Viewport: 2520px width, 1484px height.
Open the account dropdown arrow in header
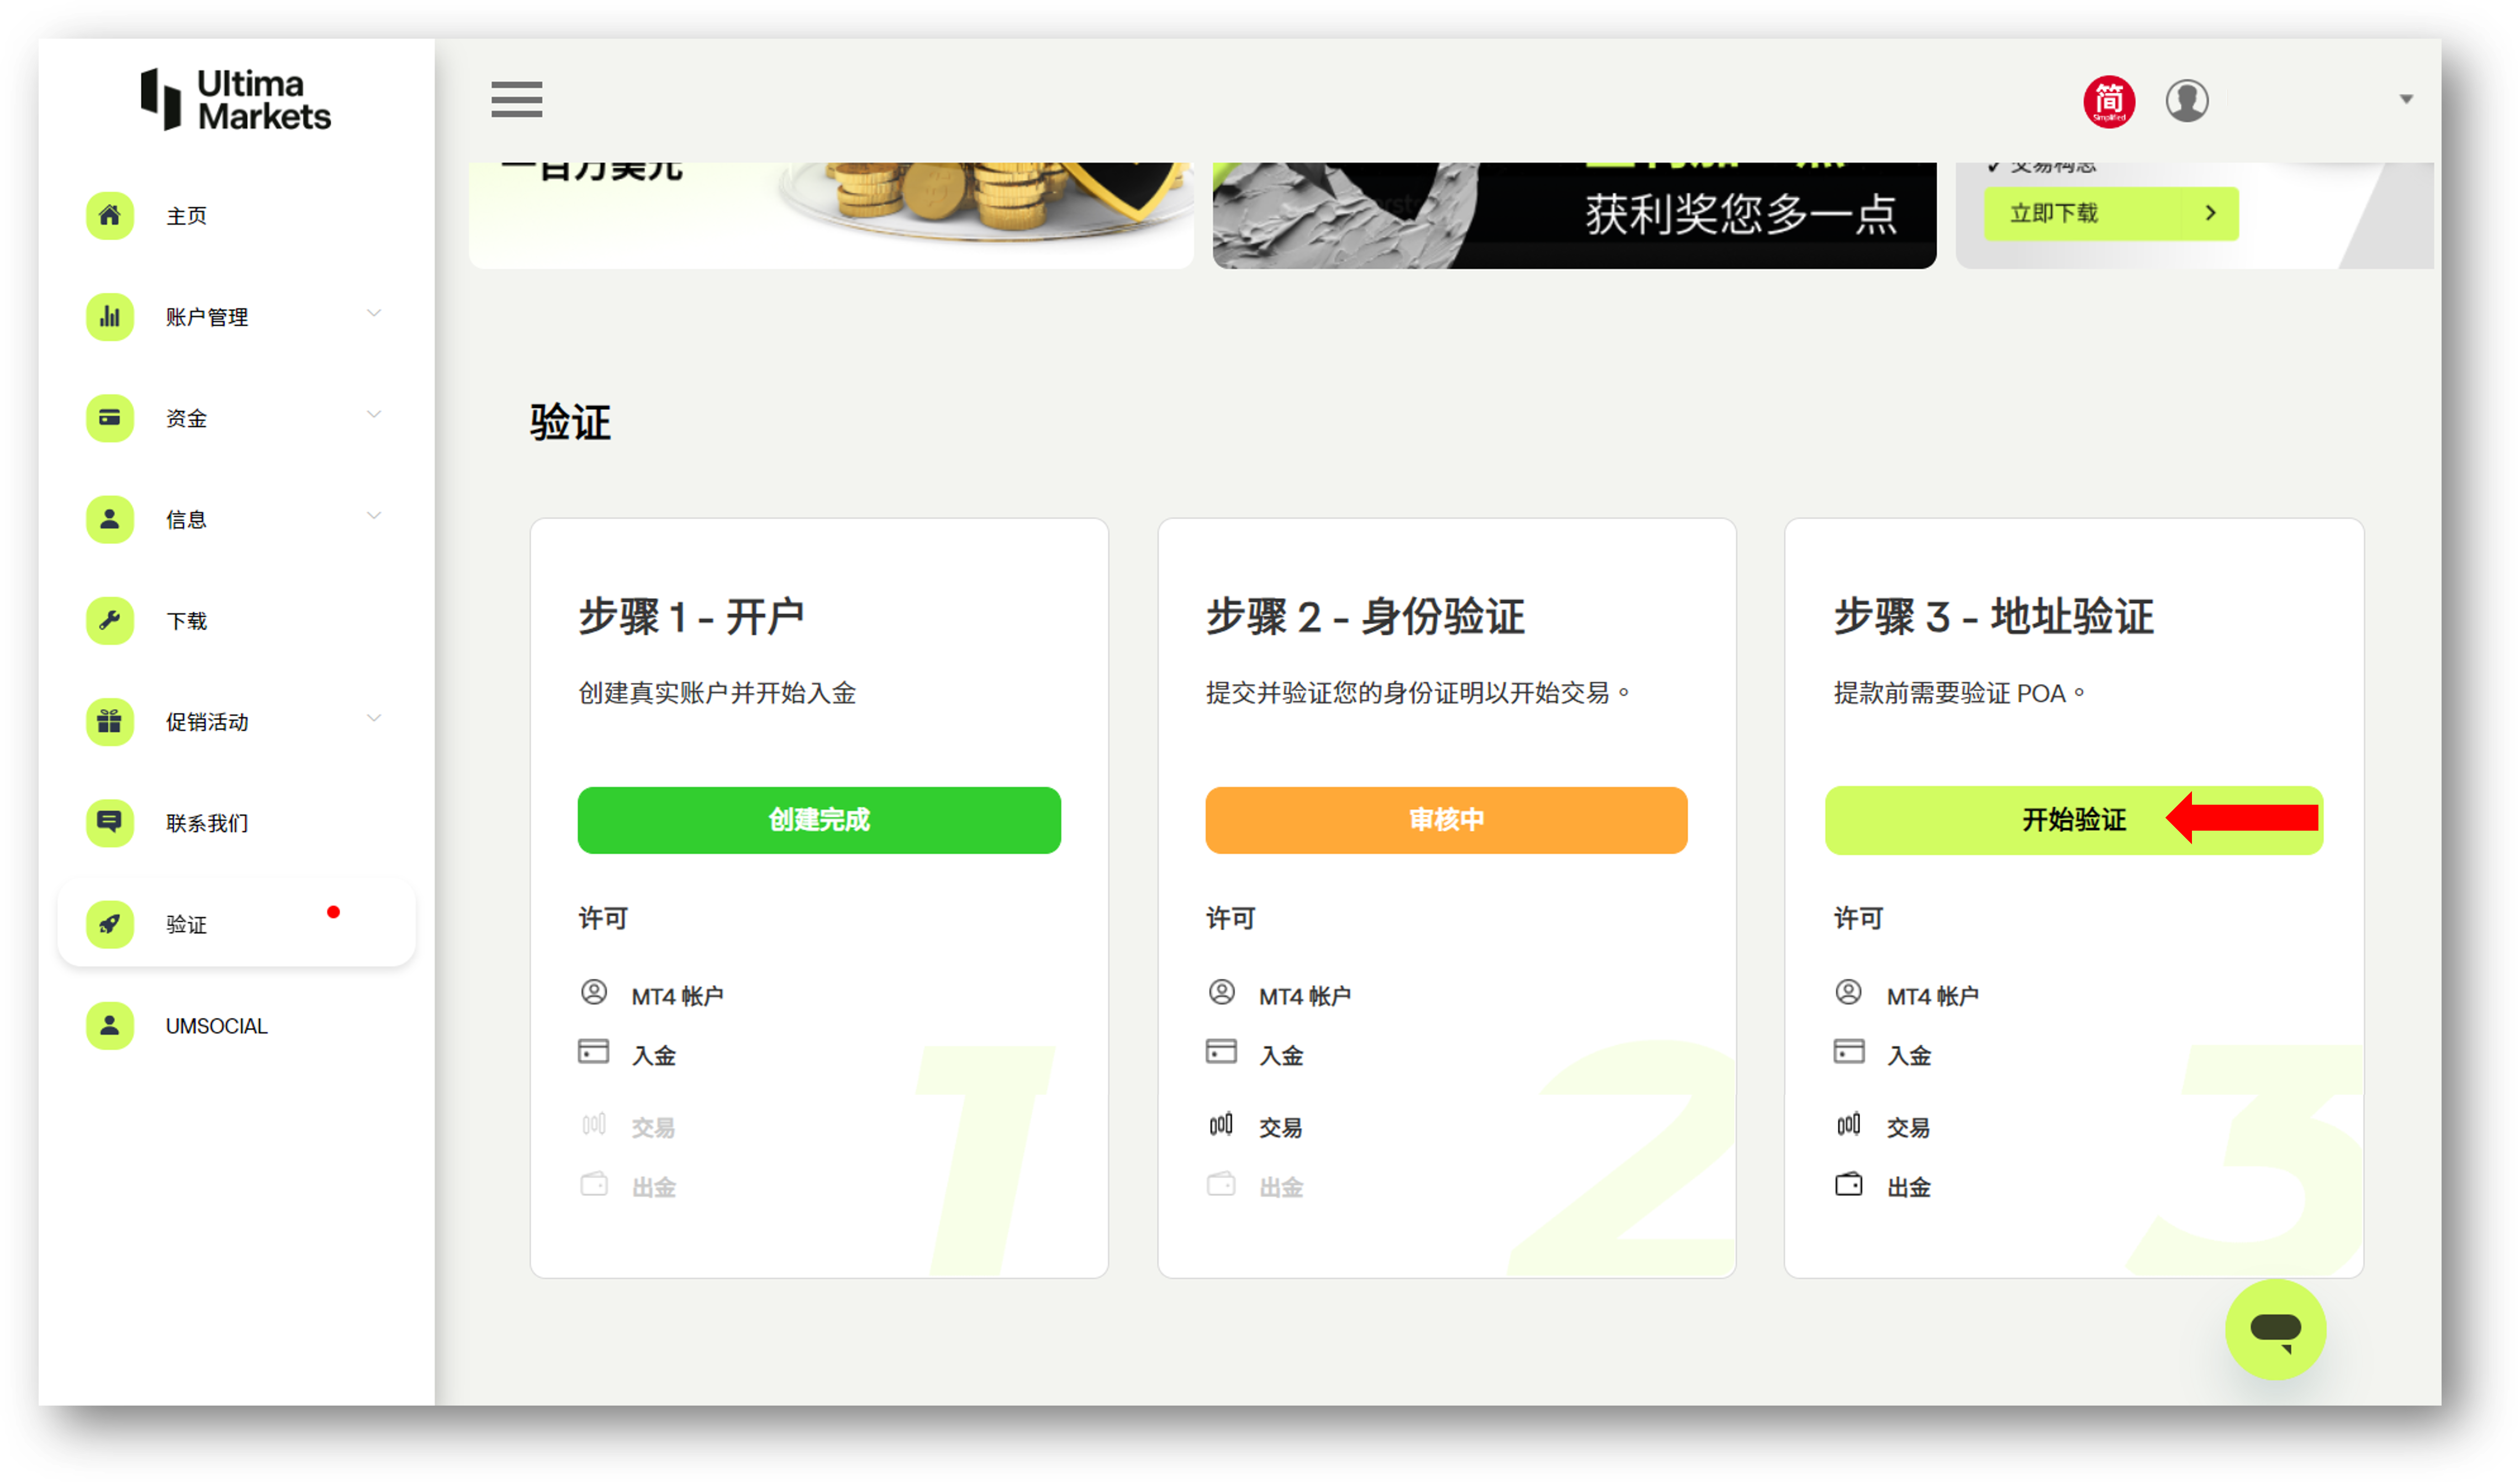point(2405,99)
